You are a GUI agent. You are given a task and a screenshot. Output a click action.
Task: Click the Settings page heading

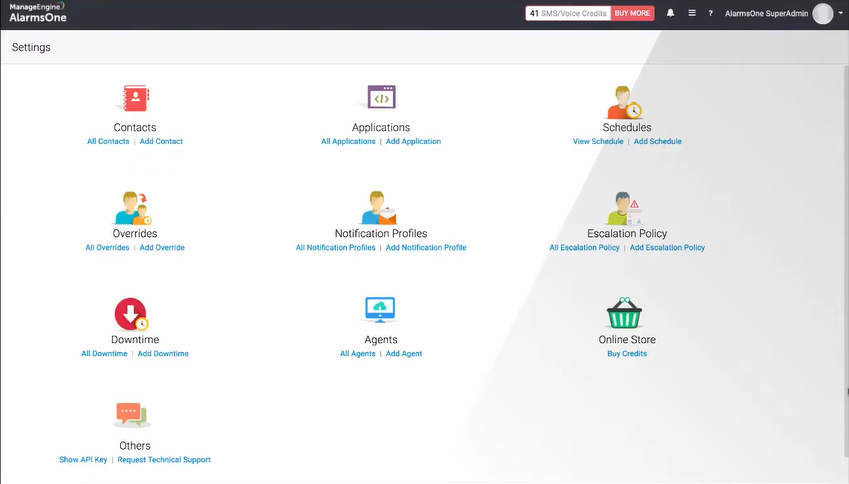[31, 47]
